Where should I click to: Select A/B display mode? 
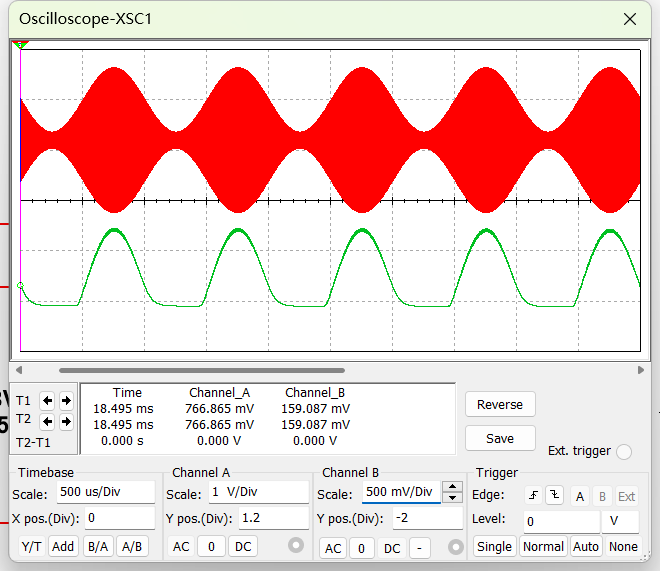point(132,546)
